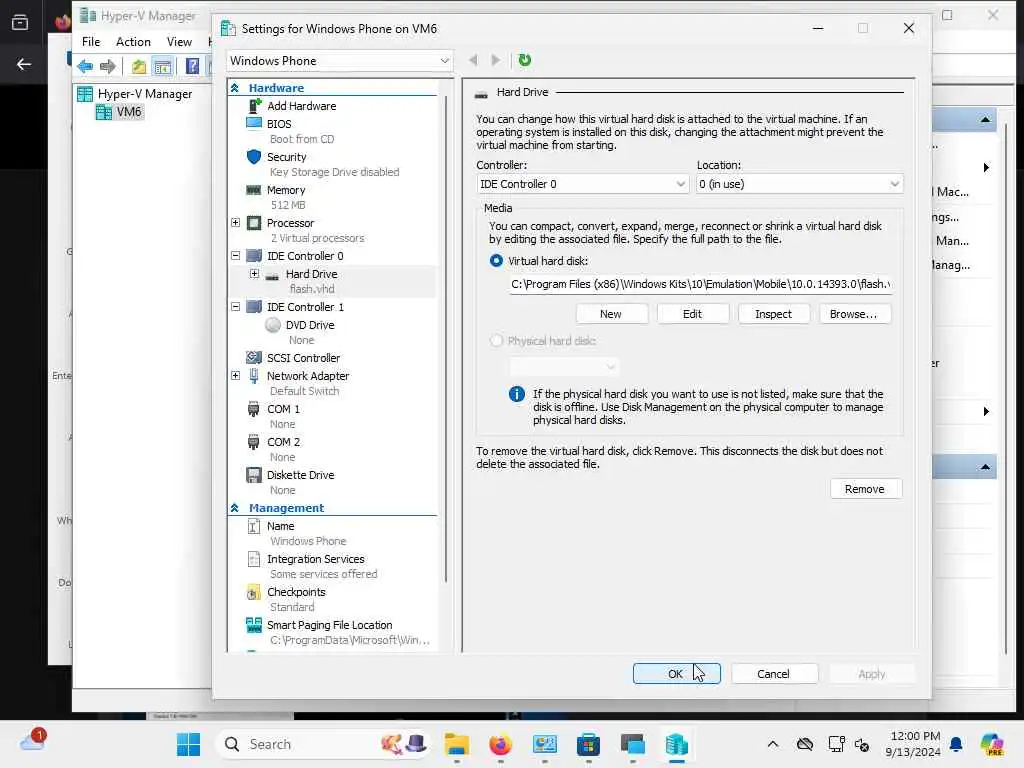Open the Controller dropdown

[582, 184]
